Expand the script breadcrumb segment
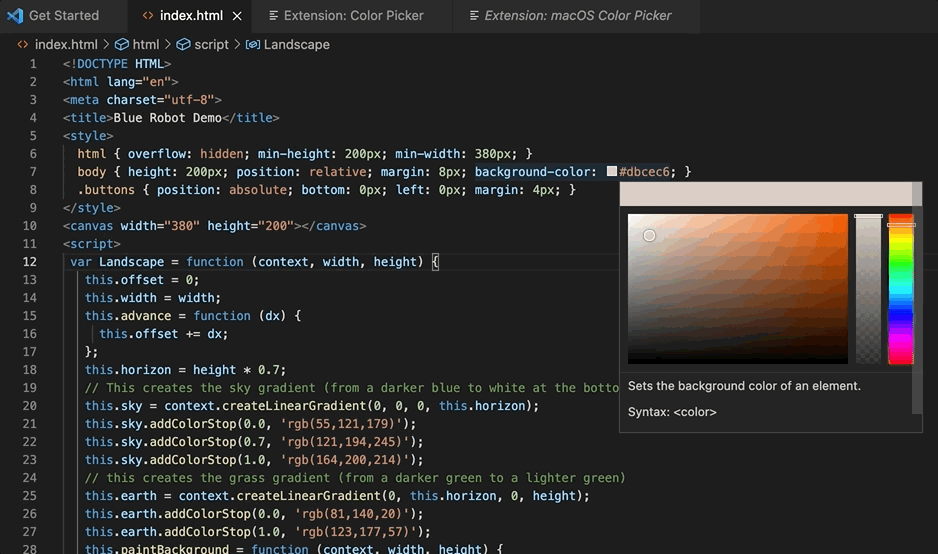938x554 pixels. pyautogui.click(x=211, y=45)
